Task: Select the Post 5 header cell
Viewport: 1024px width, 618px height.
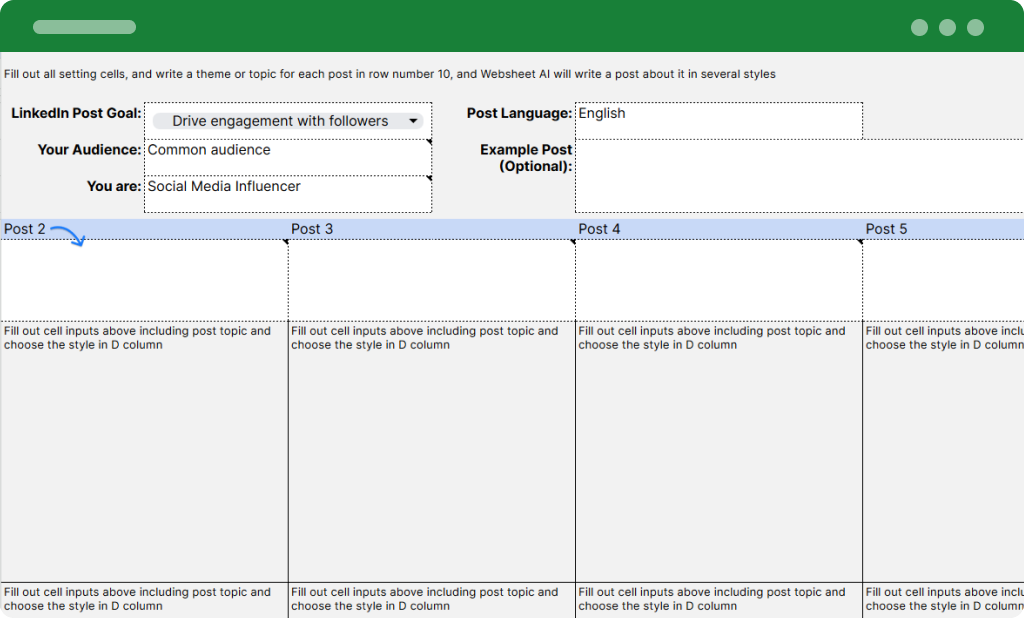Action: (940, 229)
